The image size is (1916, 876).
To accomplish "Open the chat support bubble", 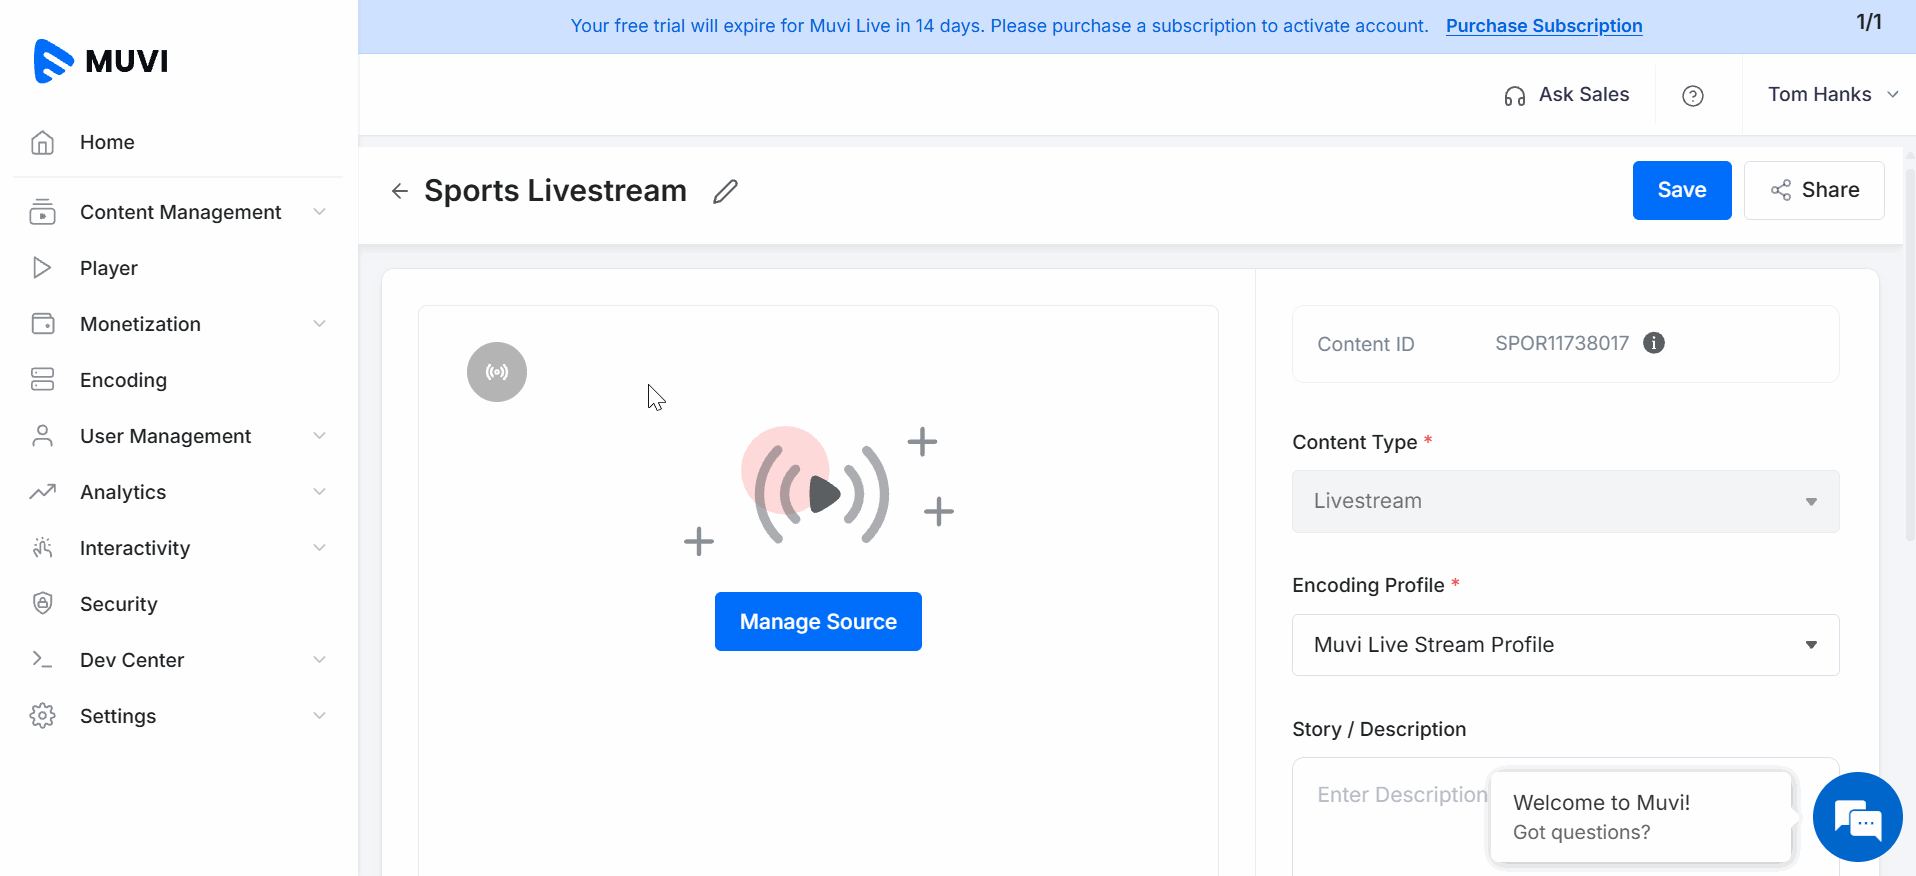I will 1857,817.
